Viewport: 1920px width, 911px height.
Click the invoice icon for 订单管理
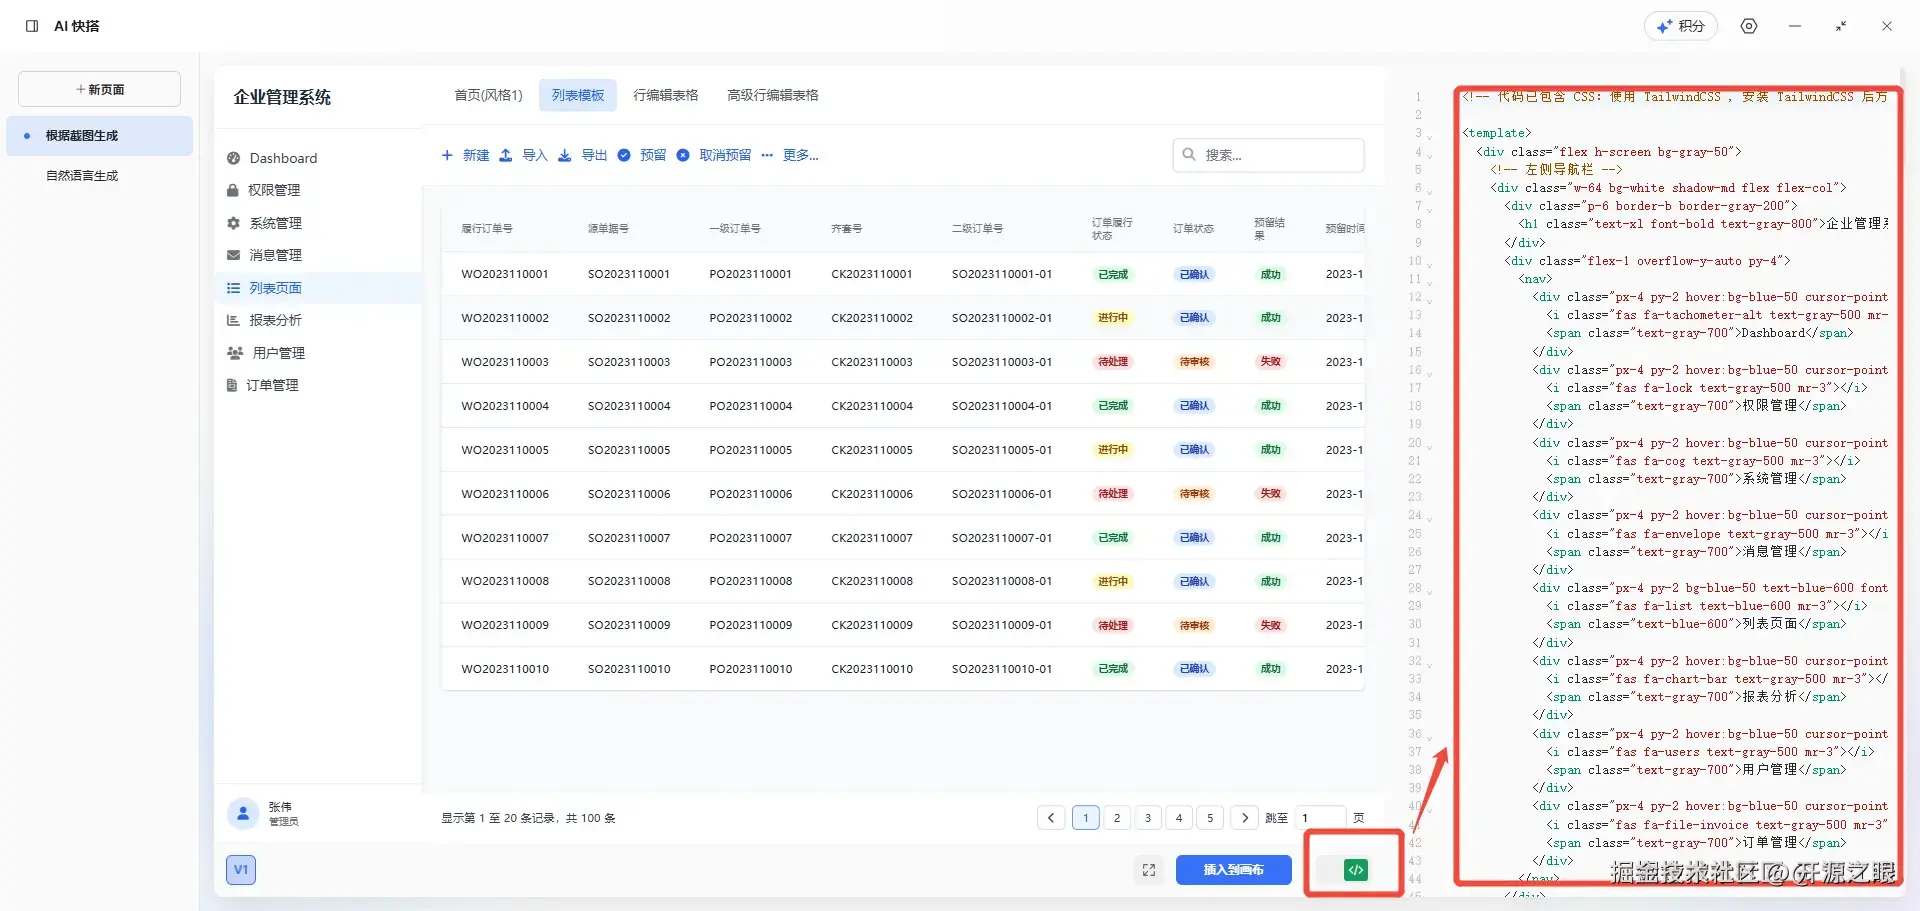232,385
